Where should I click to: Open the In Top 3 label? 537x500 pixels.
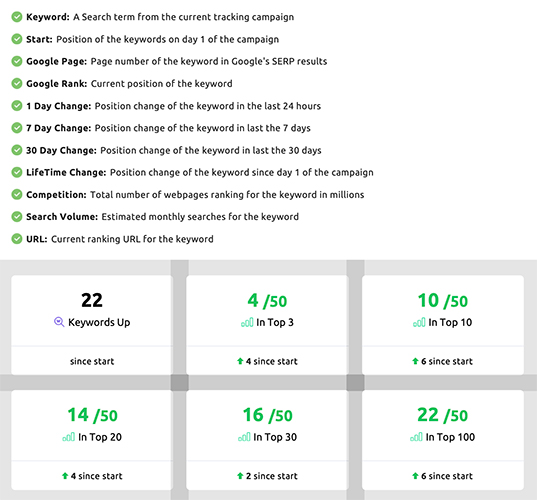click(275, 322)
